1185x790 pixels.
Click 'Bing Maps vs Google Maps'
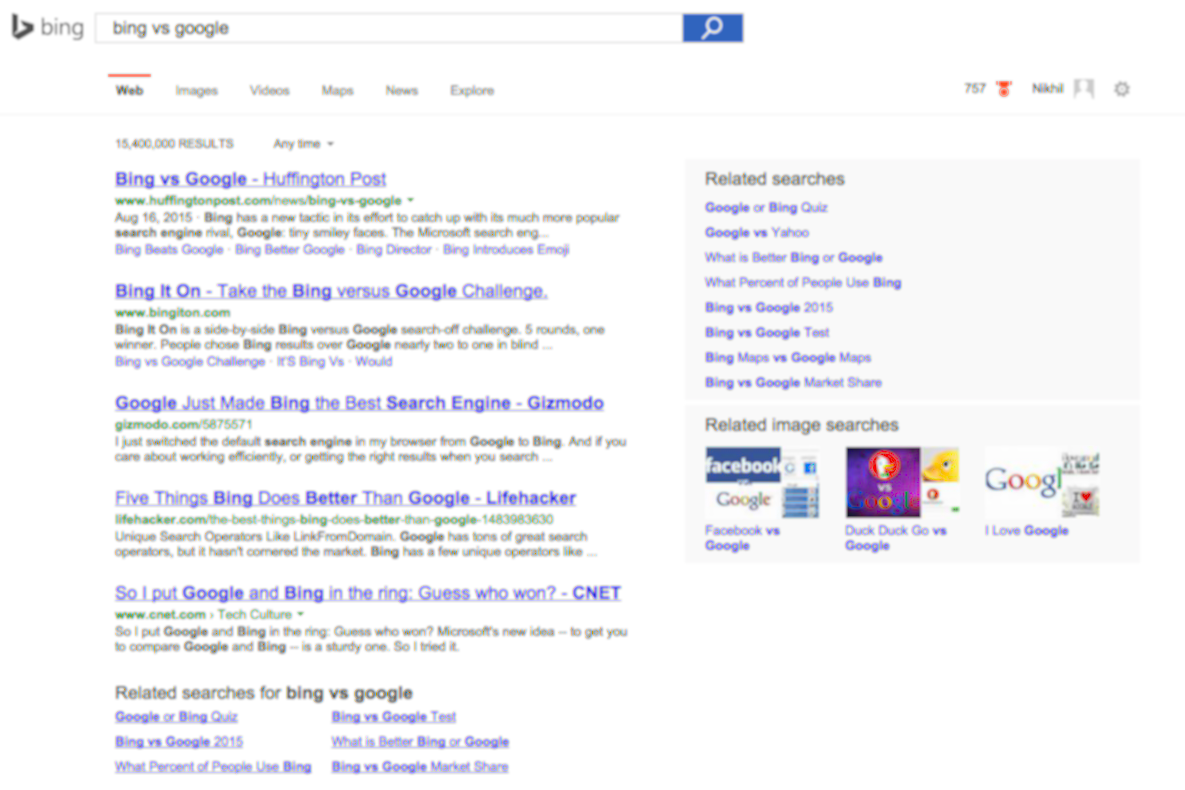pos(787,357)
